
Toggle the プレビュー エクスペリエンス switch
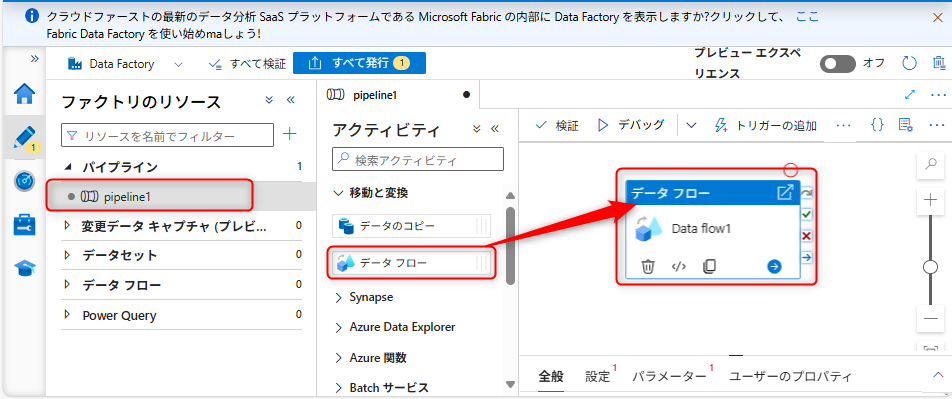[837, 63]
